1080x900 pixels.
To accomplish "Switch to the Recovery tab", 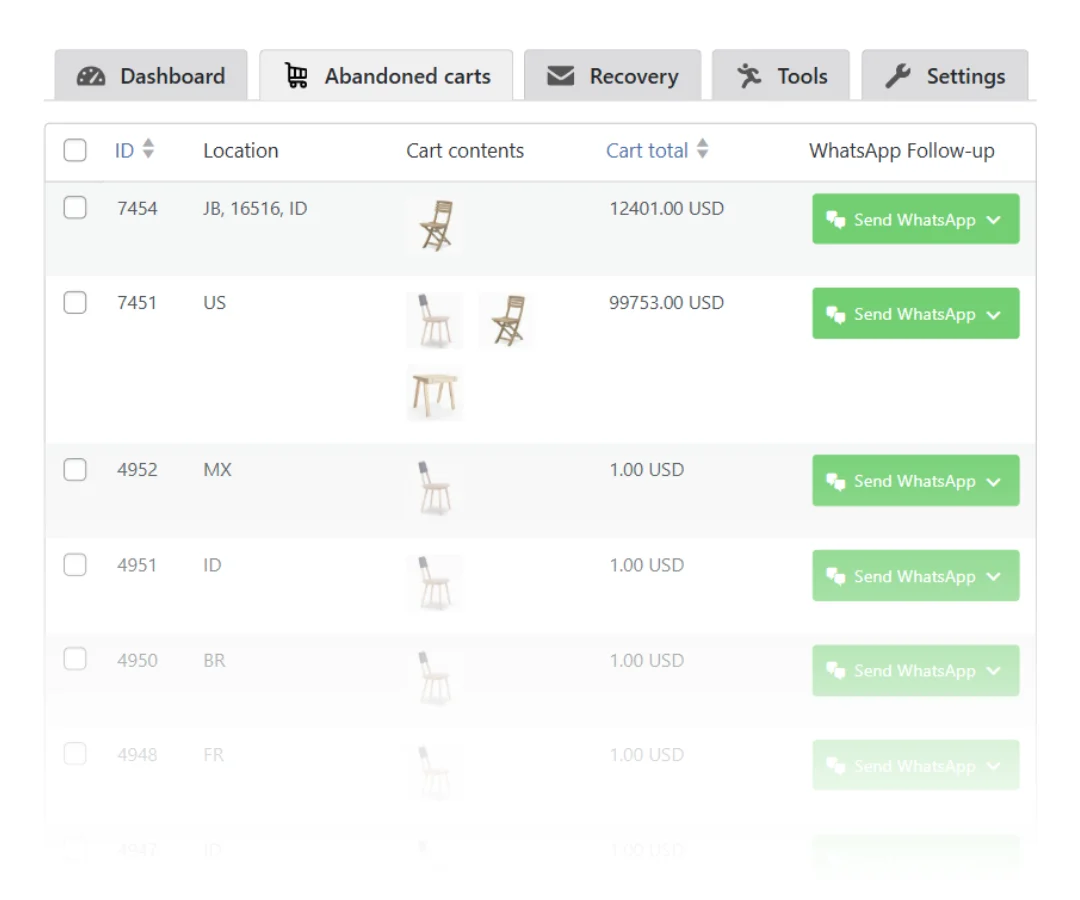I will pos(613,76).
